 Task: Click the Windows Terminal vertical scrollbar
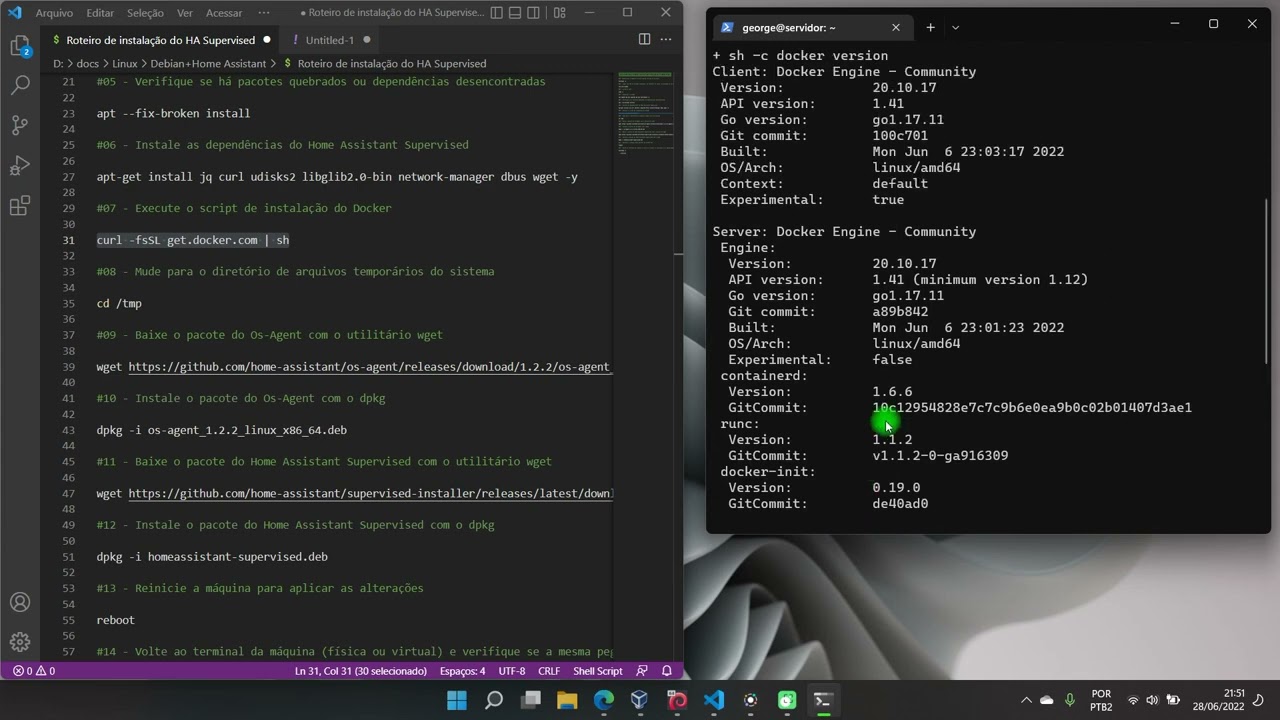point(1266,280)
